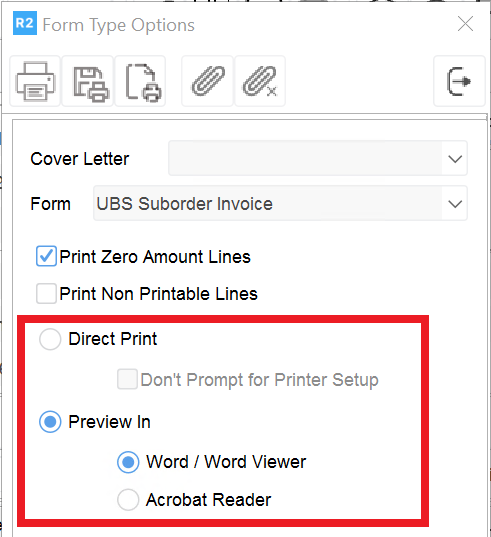Tick Don't Prompt for Printer Setup

127,379
